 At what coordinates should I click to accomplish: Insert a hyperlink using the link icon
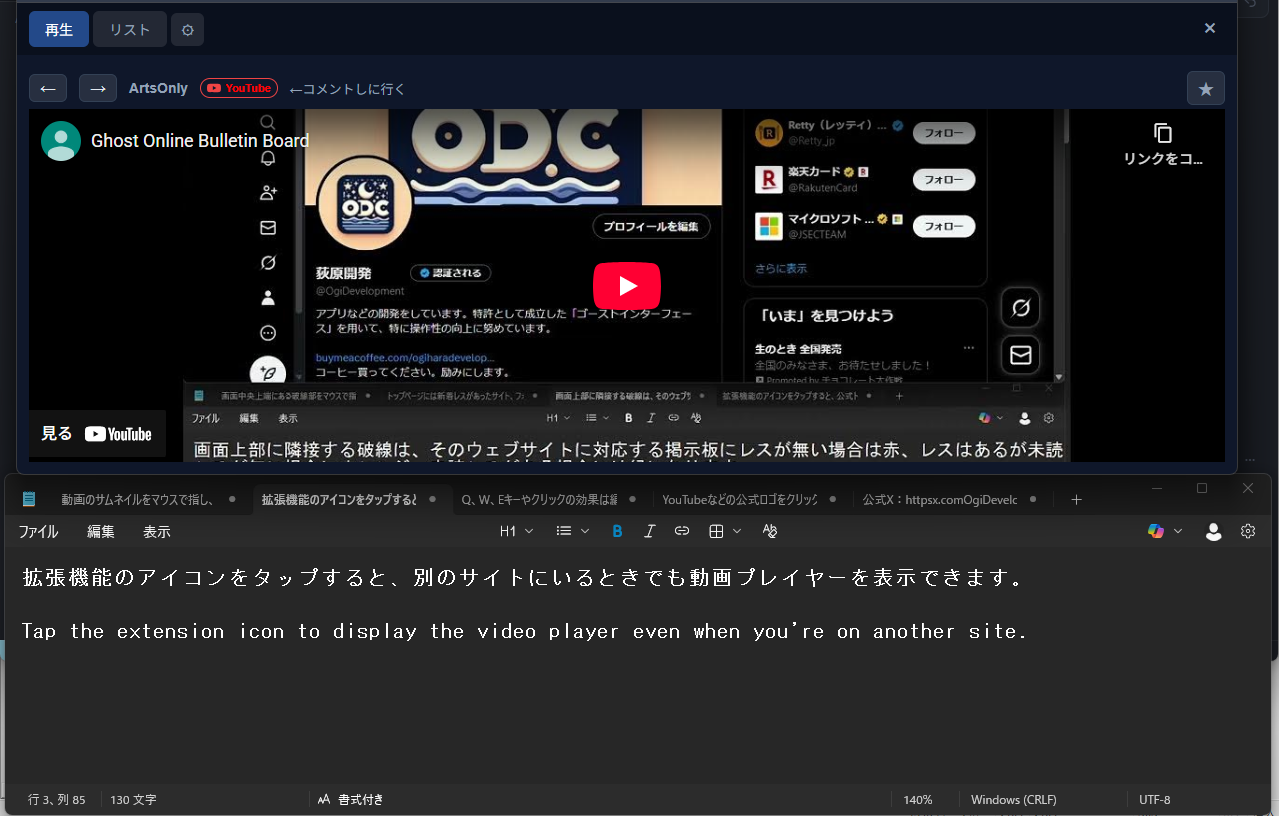681,531
